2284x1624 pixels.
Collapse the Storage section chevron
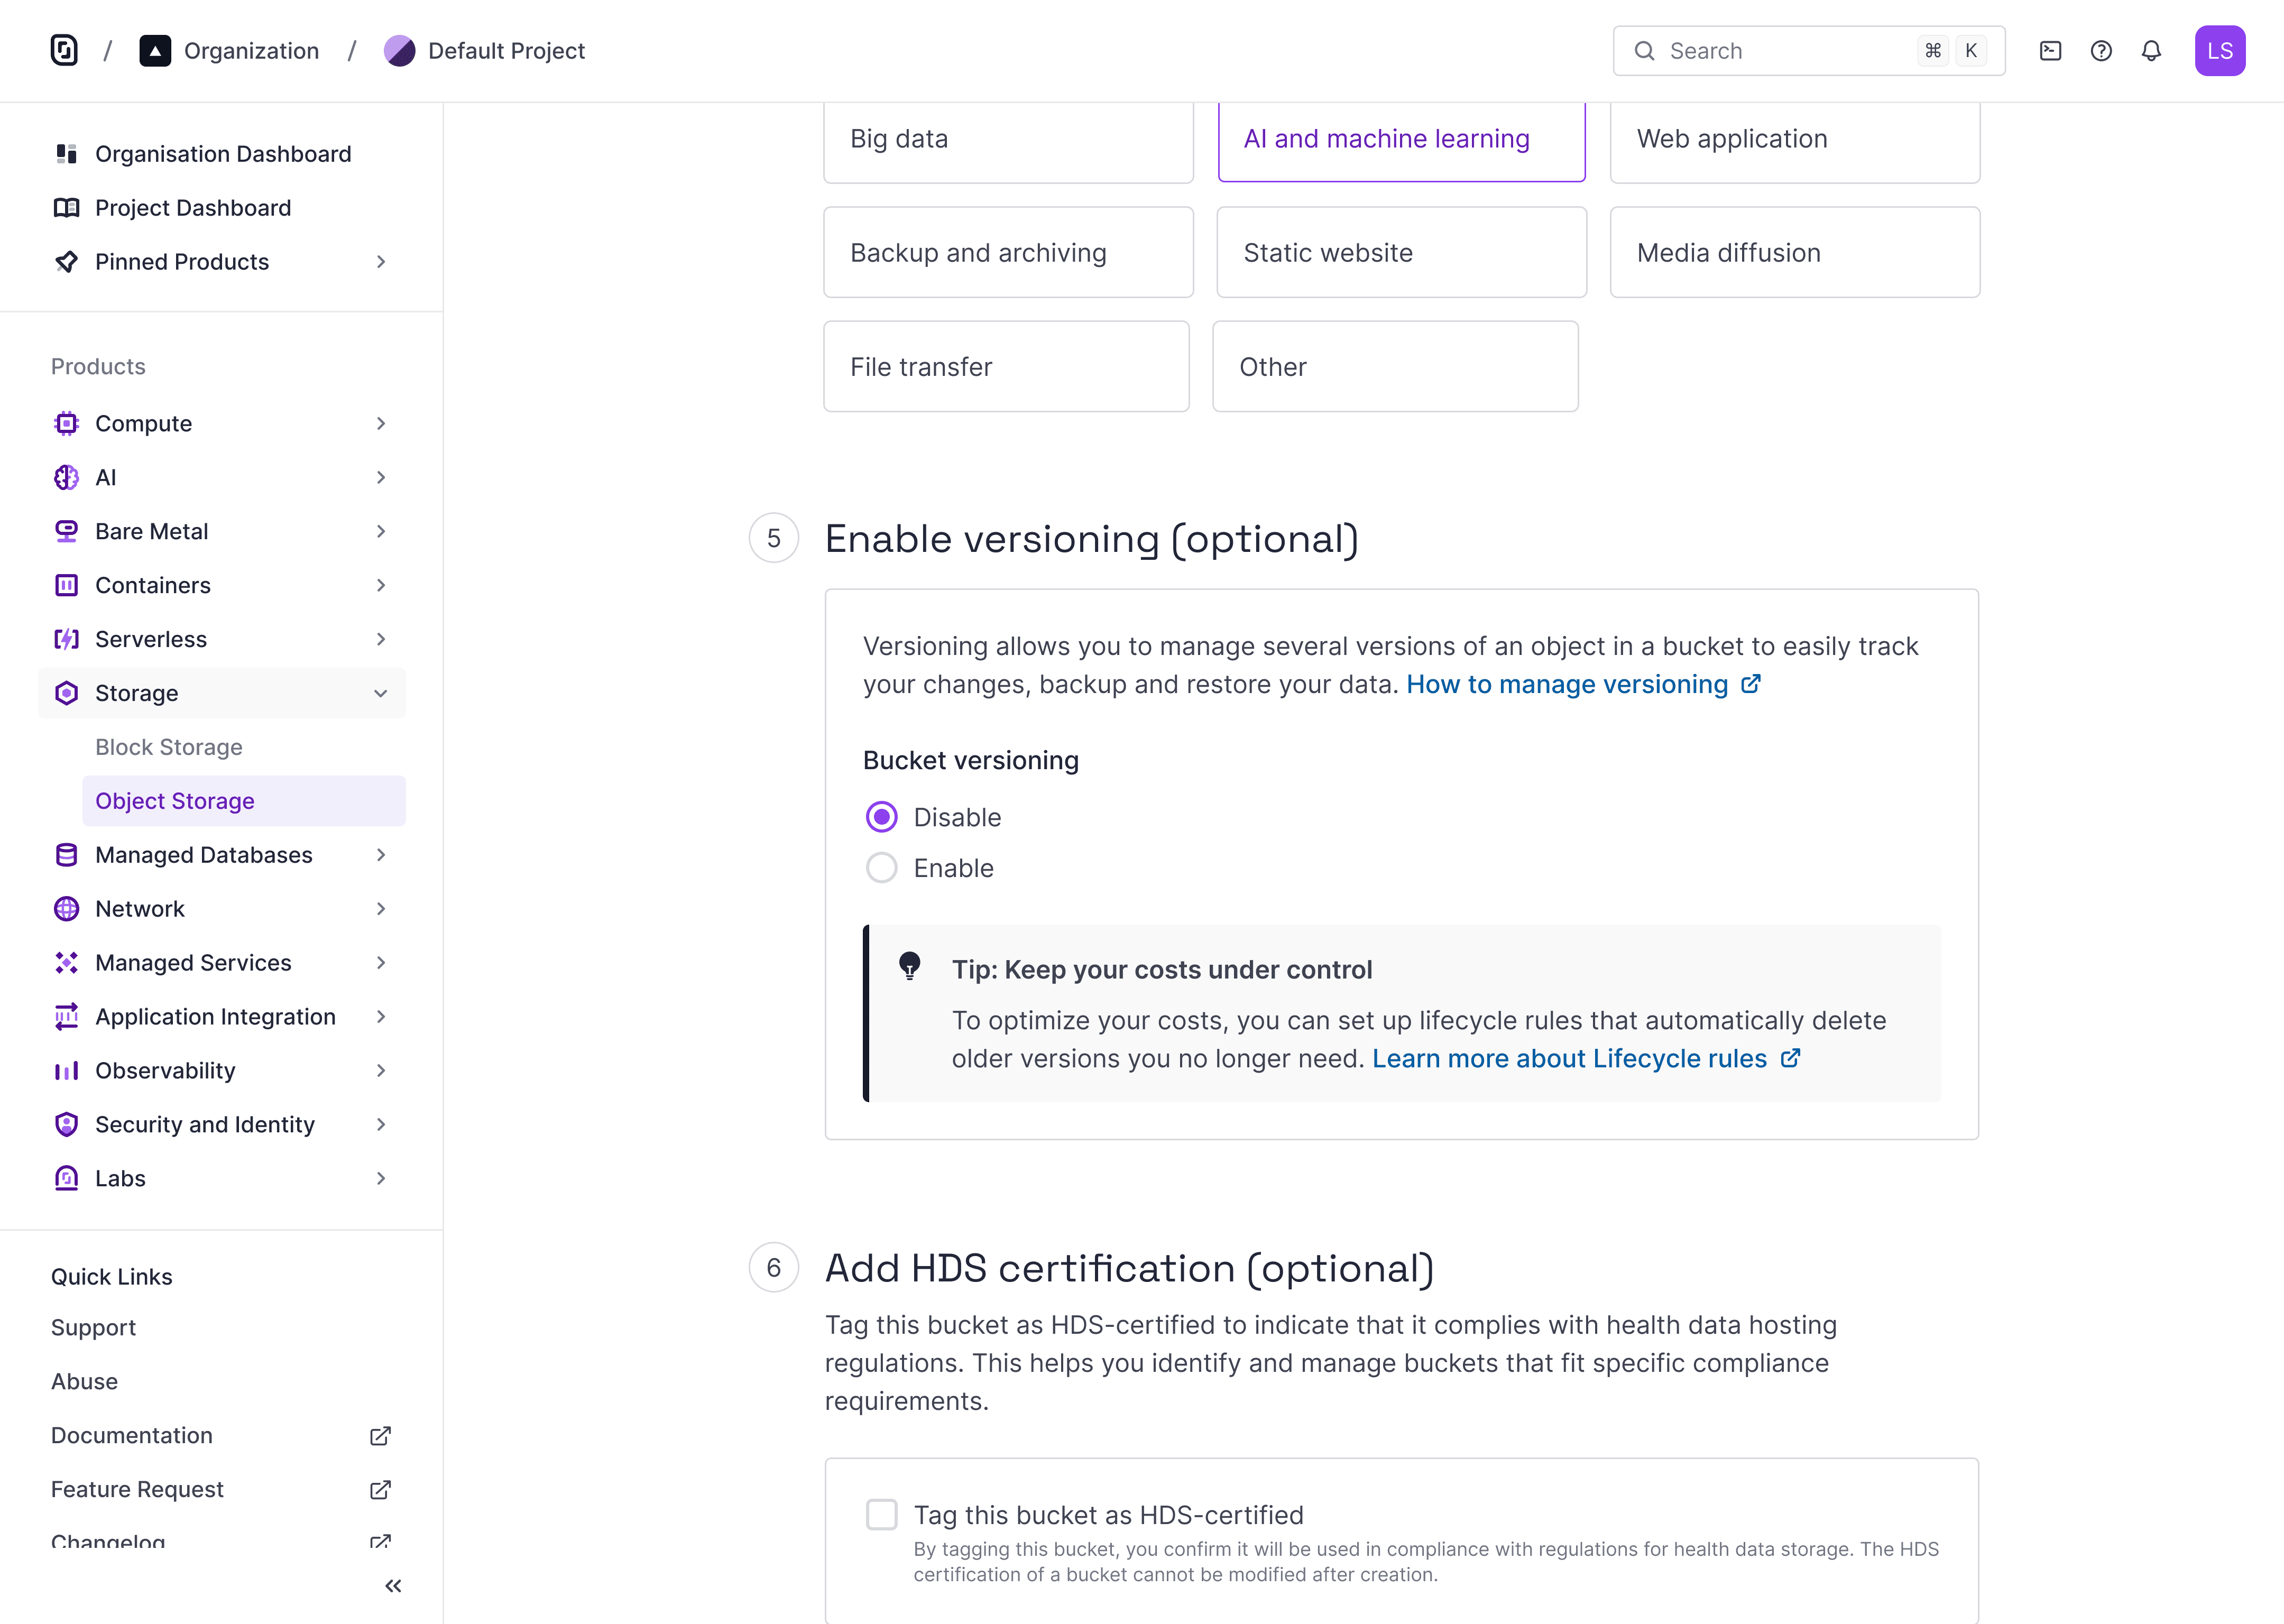click(x=380, y=693)
